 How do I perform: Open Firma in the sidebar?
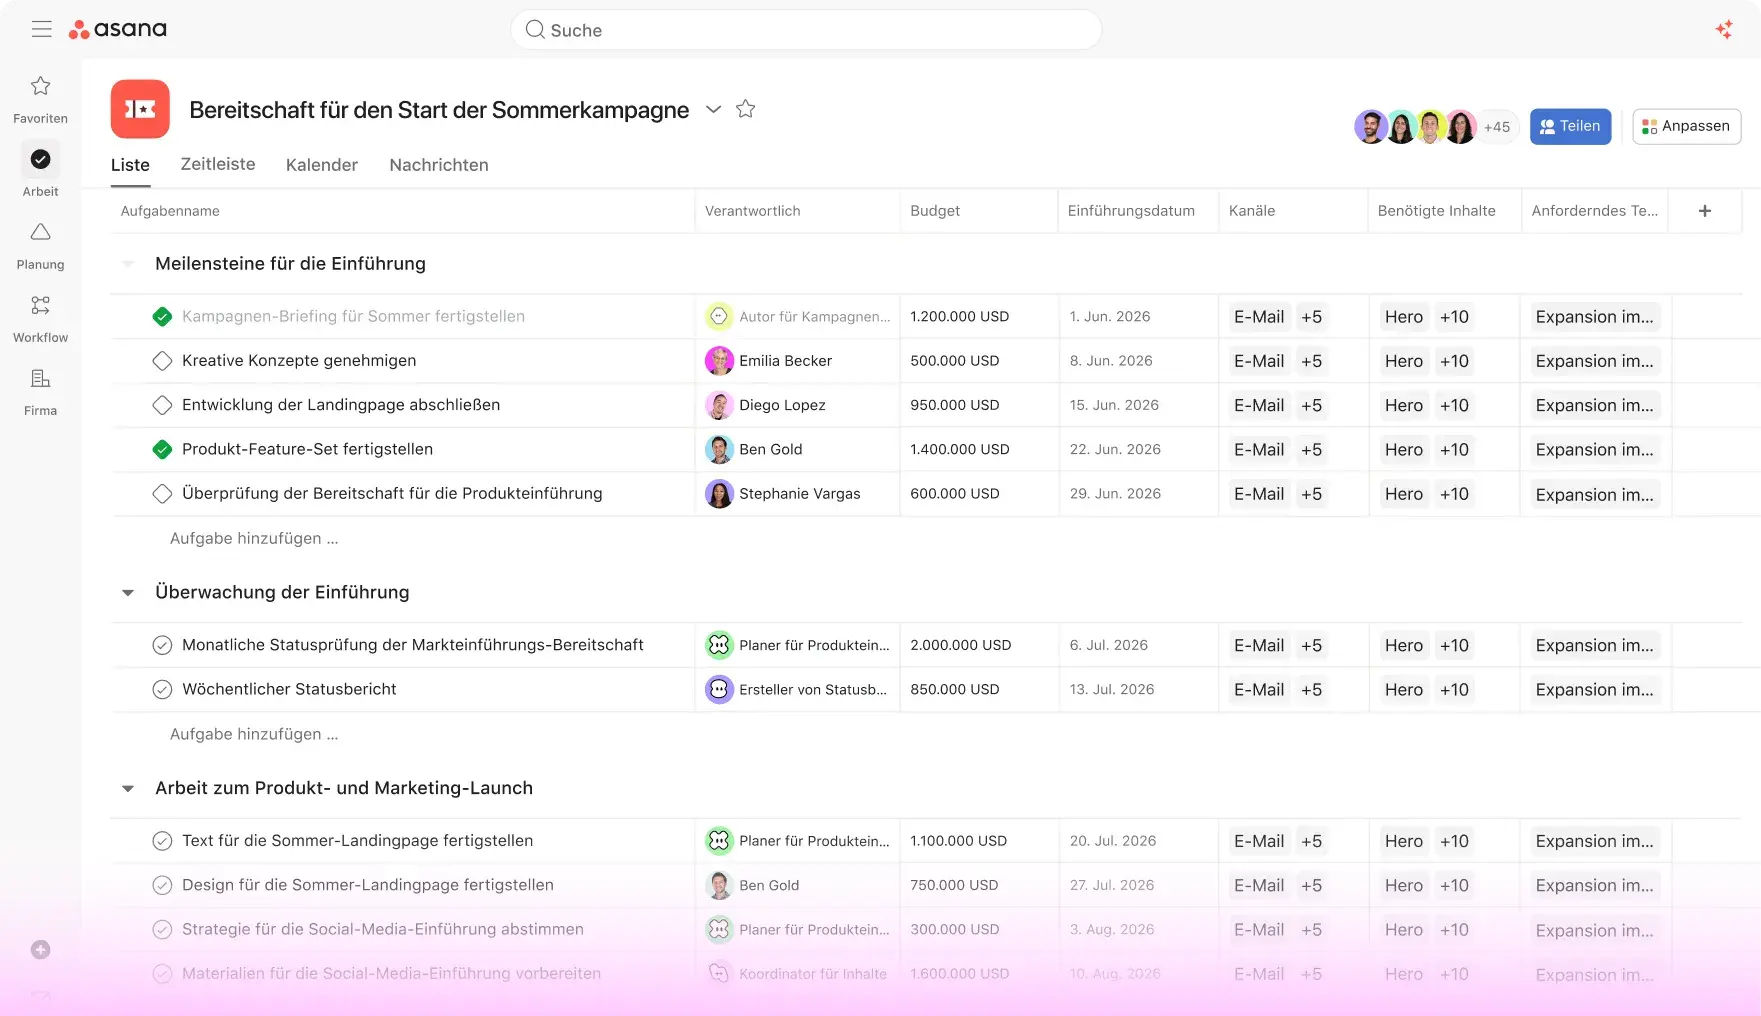pos(40,391)
